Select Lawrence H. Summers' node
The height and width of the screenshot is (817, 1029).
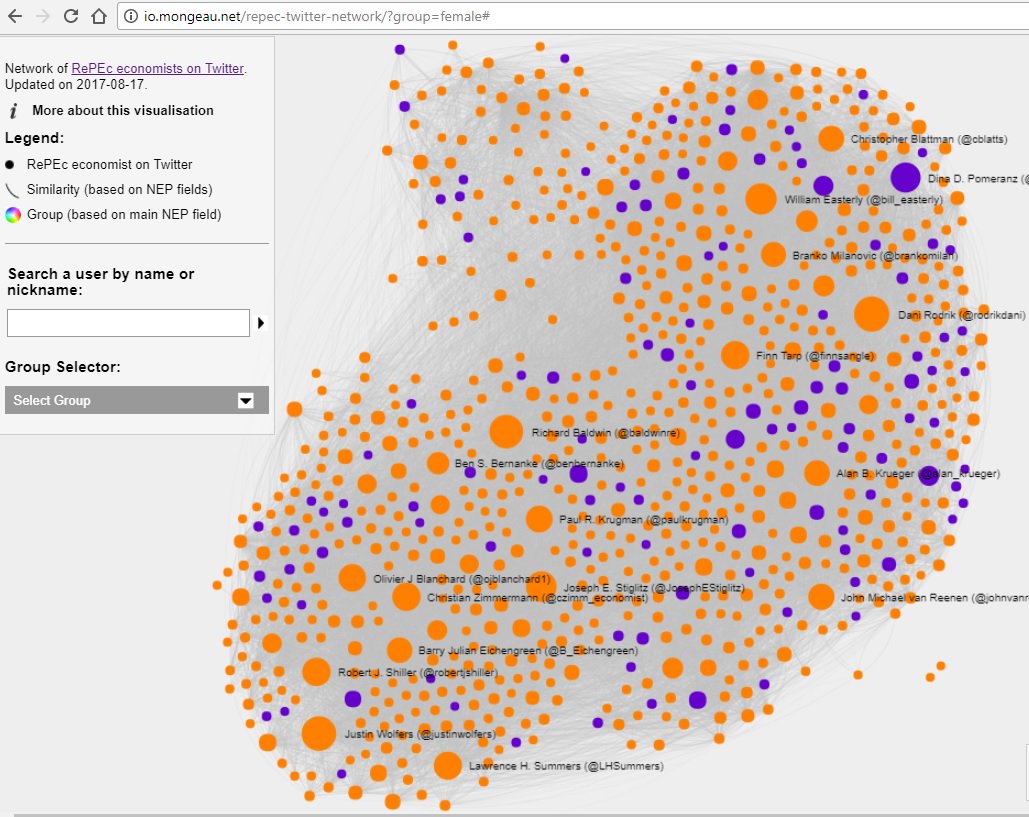[450, 765]
